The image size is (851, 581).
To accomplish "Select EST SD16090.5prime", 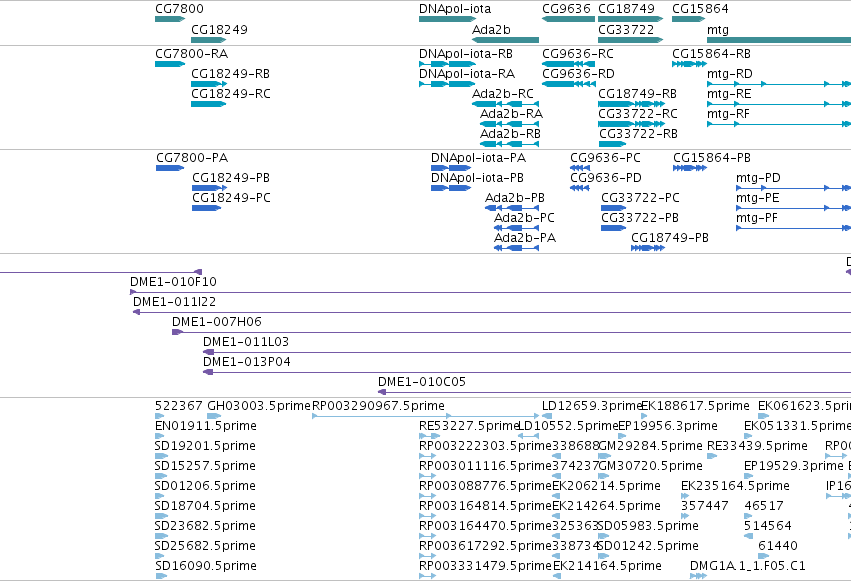I will coord(206,566).
